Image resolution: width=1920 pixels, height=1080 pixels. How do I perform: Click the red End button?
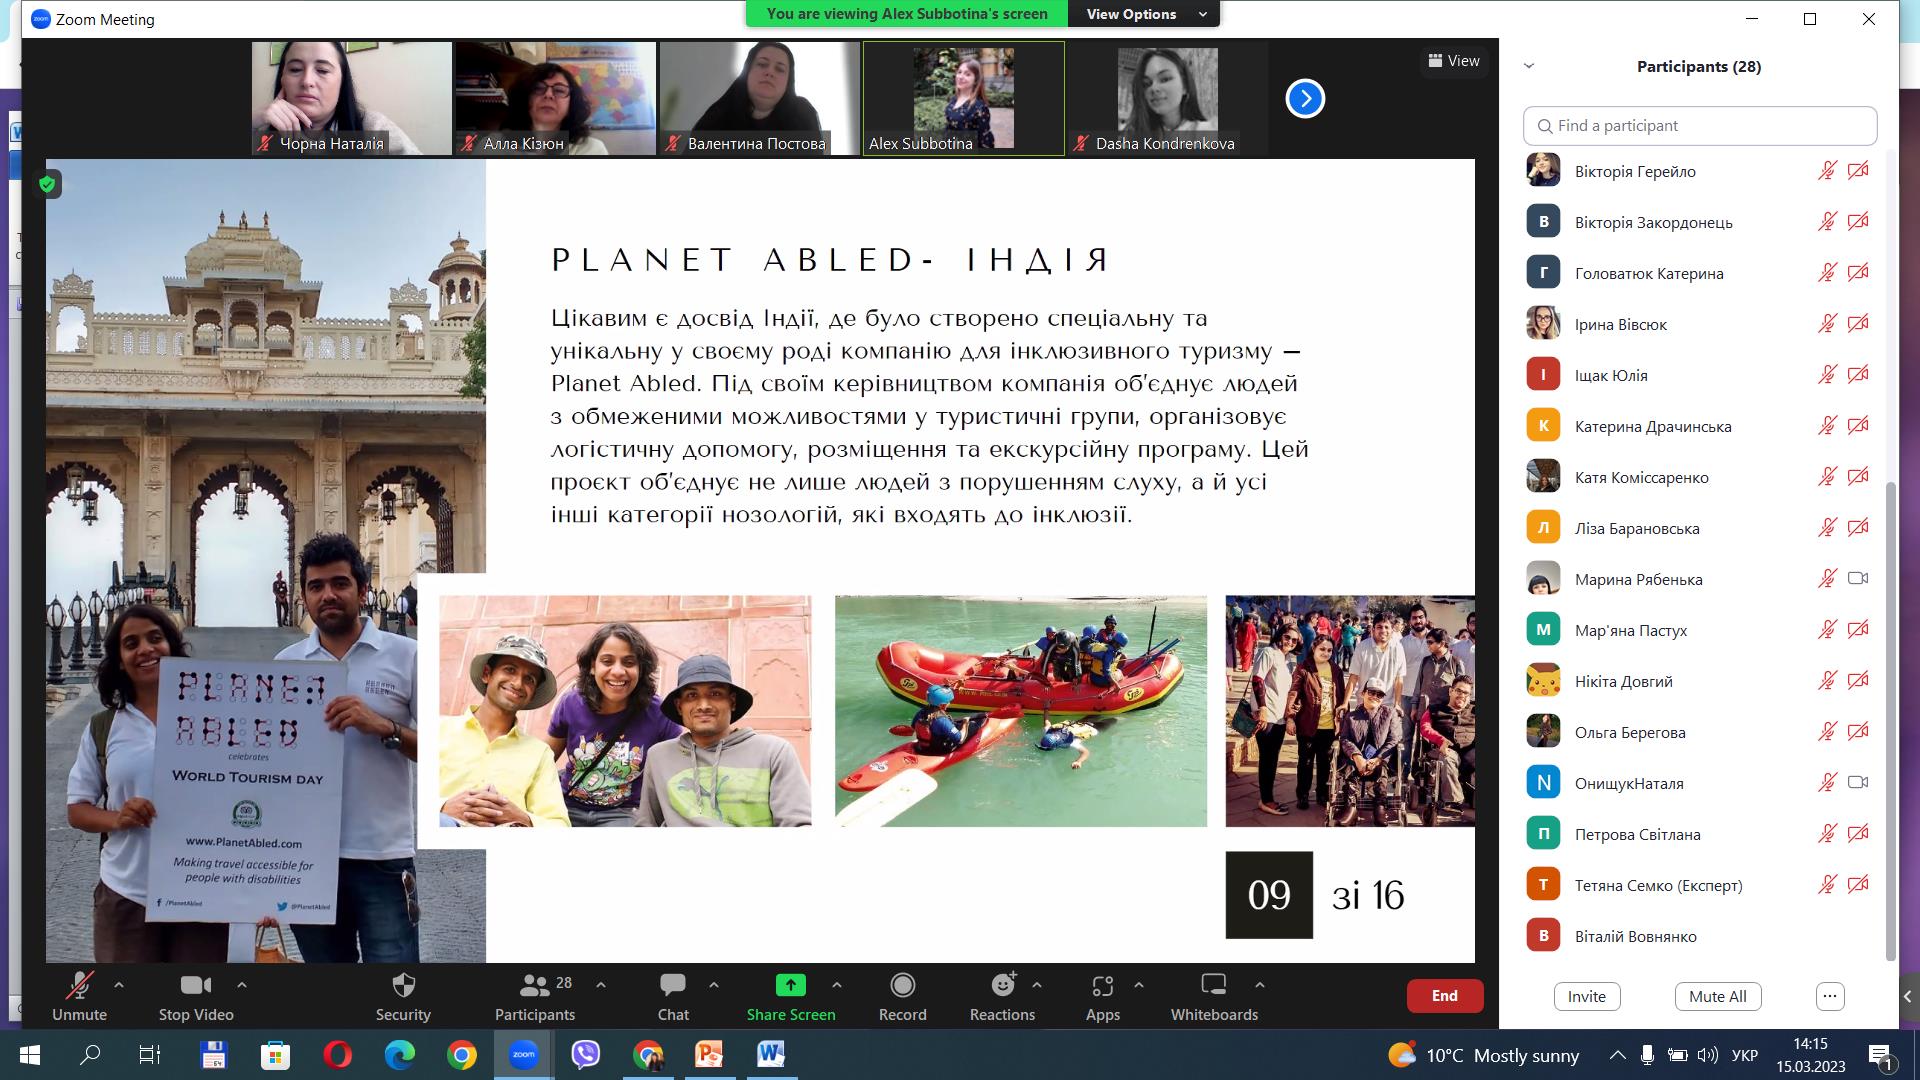click(1444, 996)
